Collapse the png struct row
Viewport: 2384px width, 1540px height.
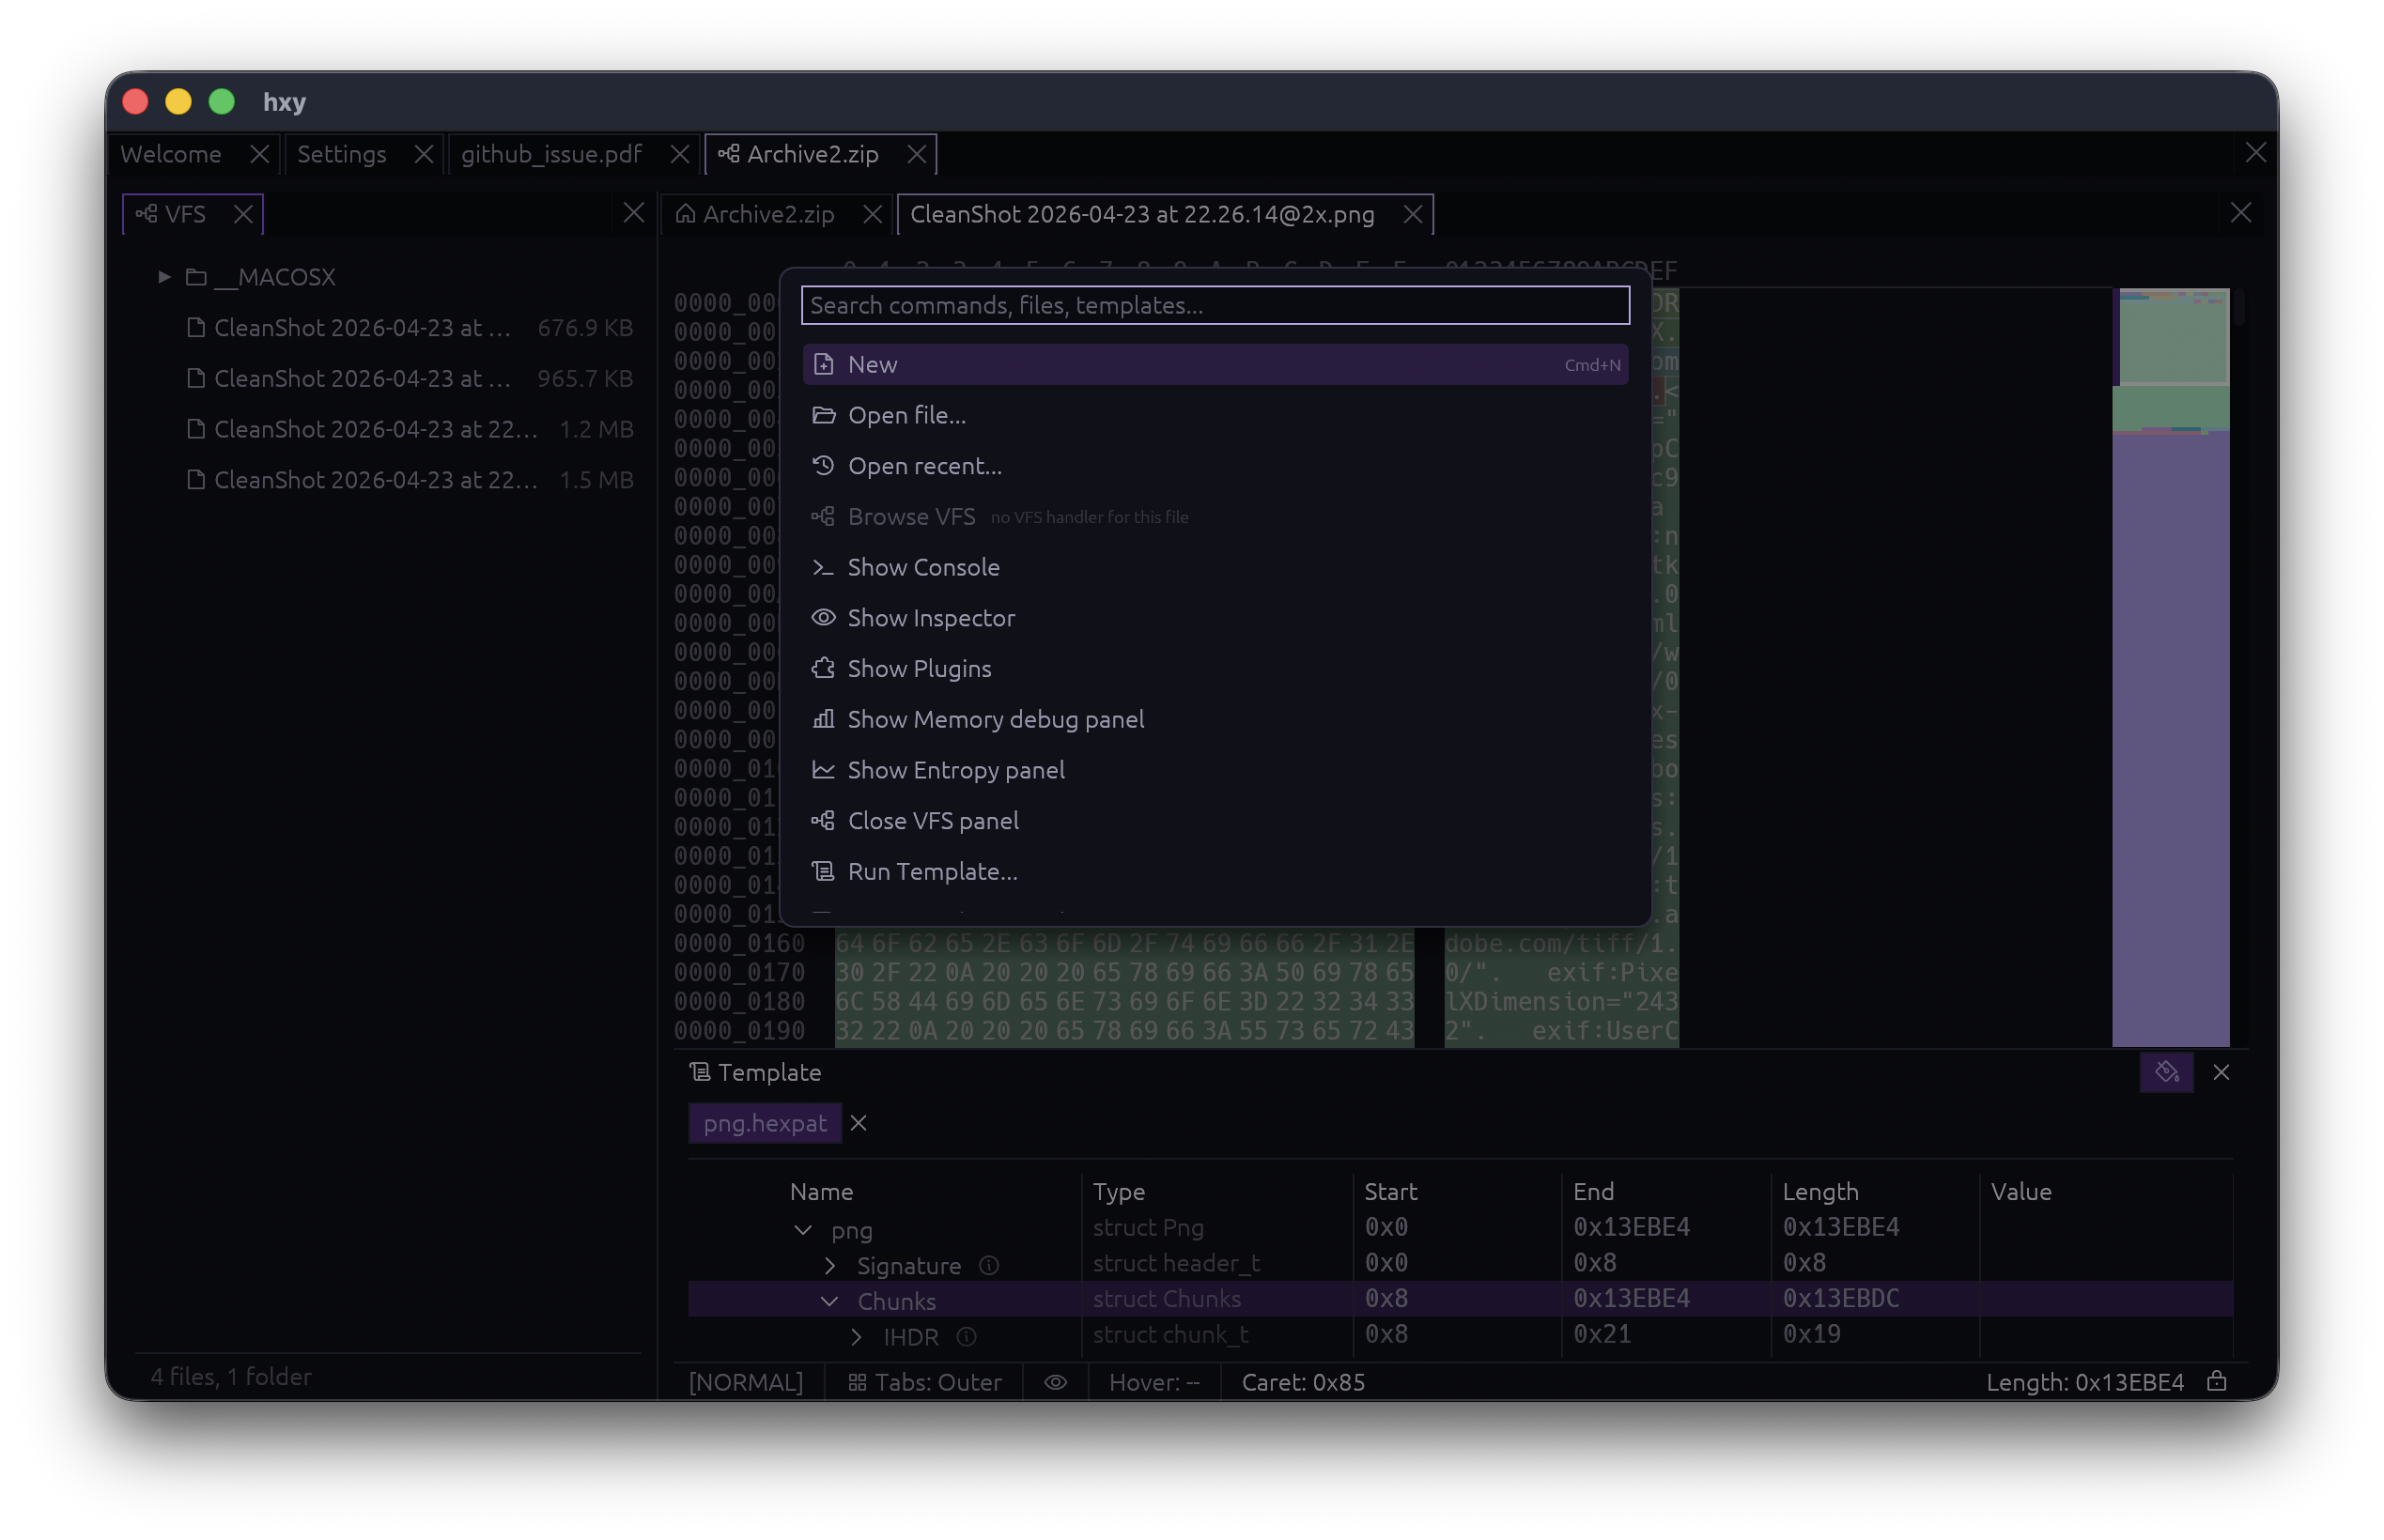point(802,1230)
